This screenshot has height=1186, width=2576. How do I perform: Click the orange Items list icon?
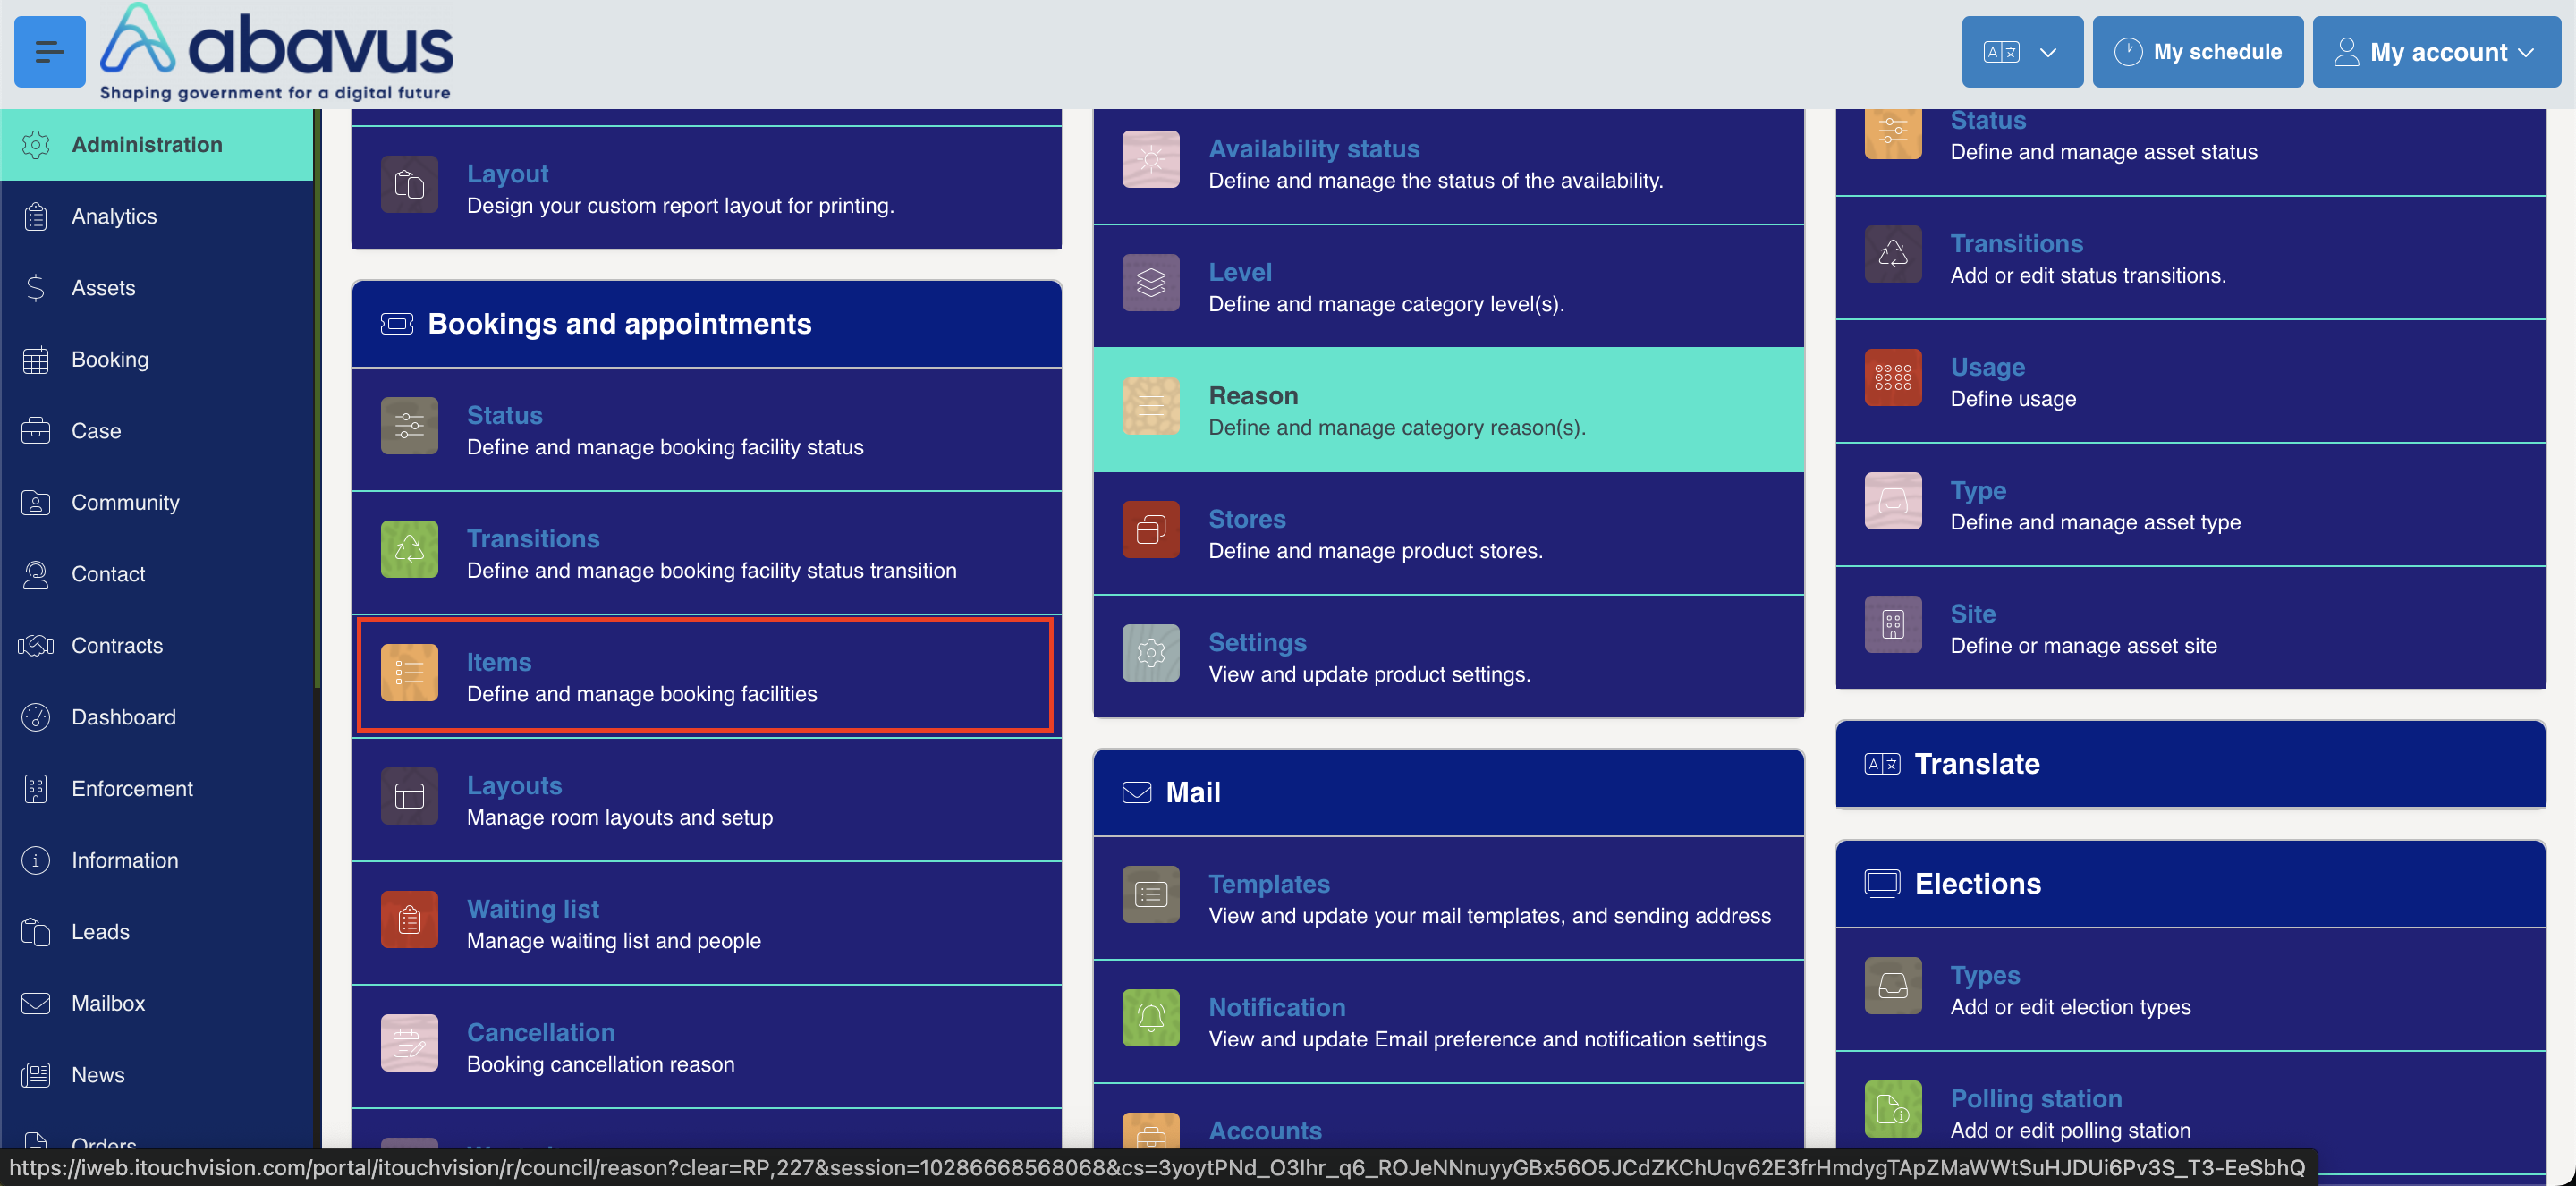point(409,673)
